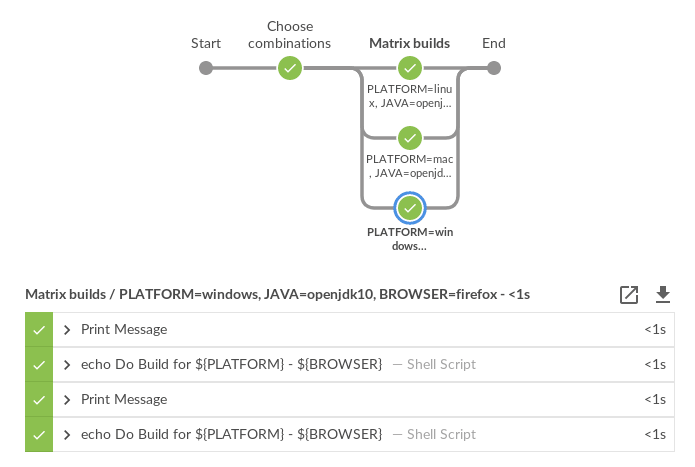695x467 pixels.
Task: Select the PLATFORM=linux matrix build node
Action: tap(409, 68)
